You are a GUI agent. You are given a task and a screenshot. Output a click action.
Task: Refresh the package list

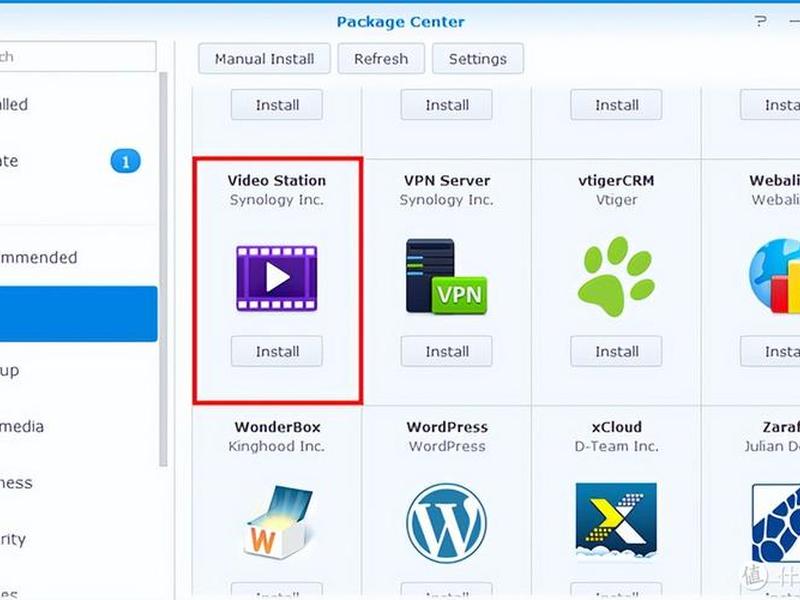(381, 59)
